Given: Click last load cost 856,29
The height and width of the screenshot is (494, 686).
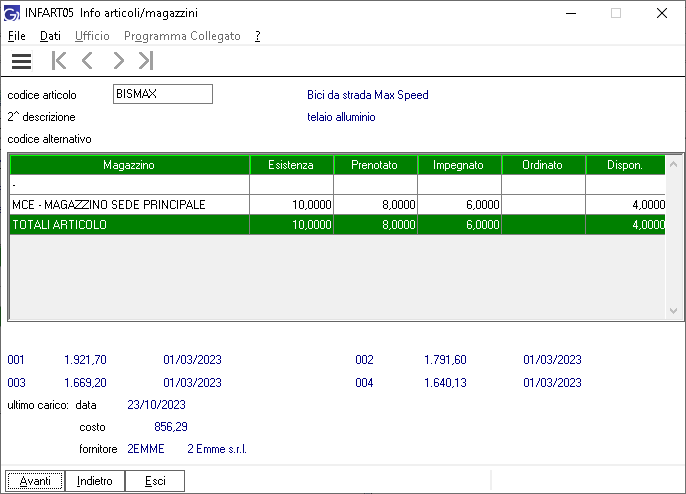Looking at the screenshot, I should (171, 427).
